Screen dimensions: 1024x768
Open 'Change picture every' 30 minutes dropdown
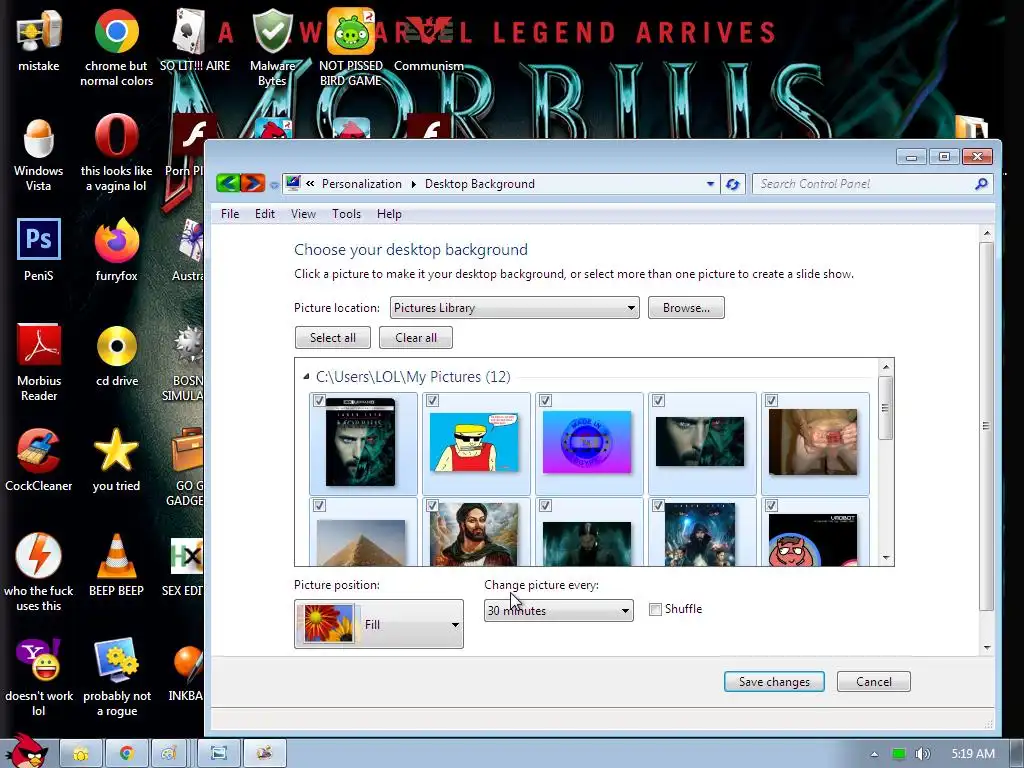(558, 611)
